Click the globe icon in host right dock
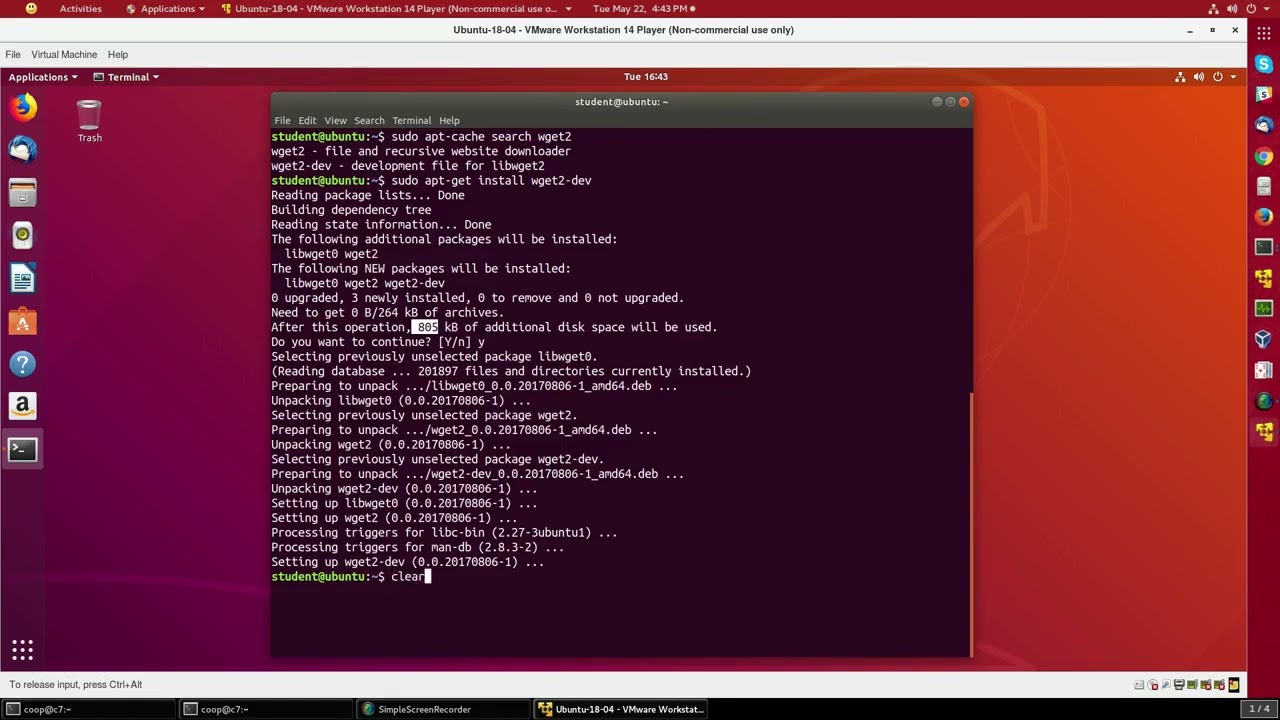The height and width of the screenshot is (720, 1280). tap(1264, 401)
